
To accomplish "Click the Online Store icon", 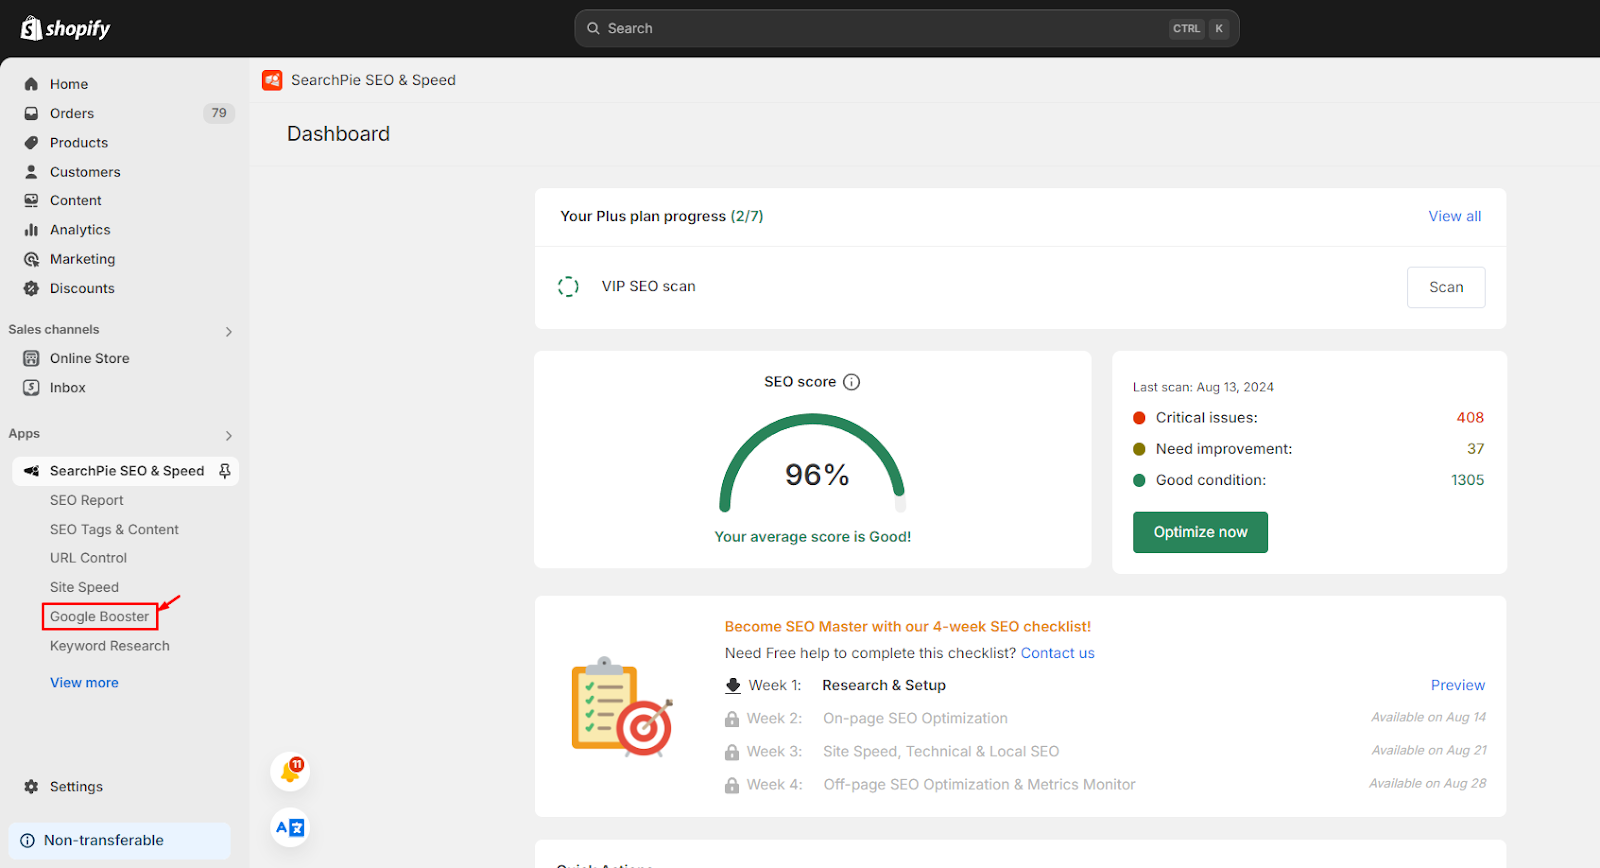I will click(31, 358).
